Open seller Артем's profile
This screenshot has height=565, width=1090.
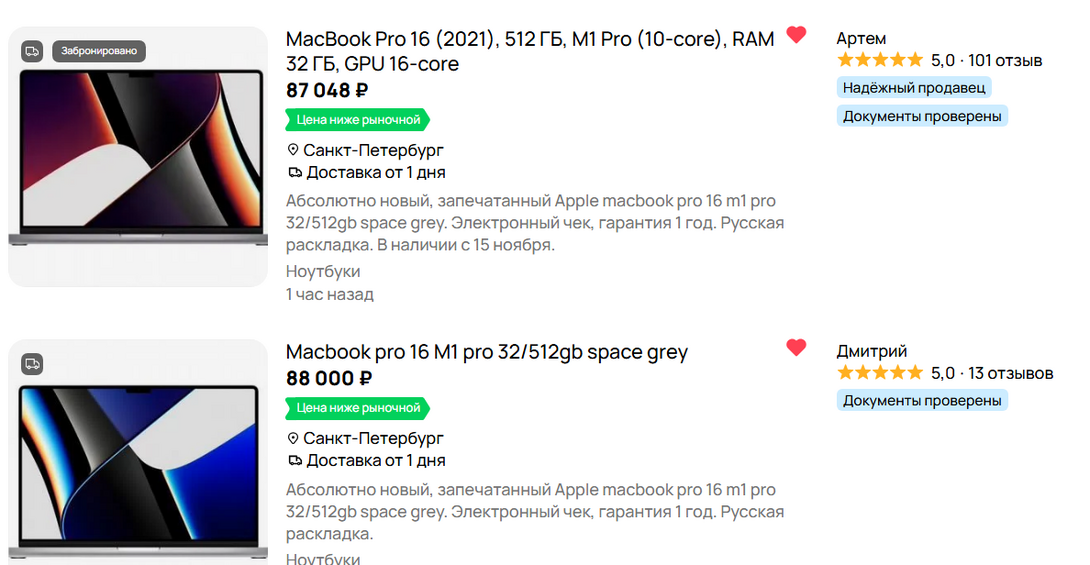861,38
